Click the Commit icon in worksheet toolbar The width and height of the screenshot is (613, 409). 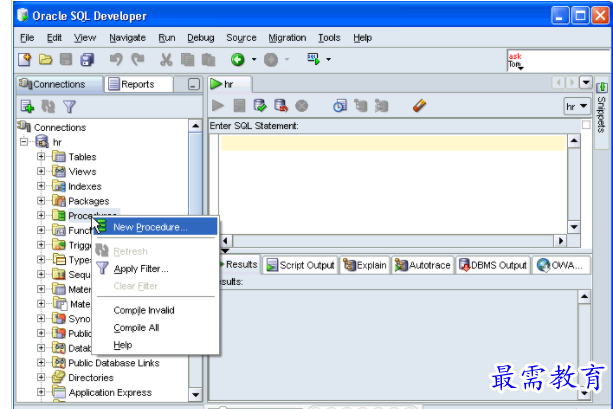click(x=260, y=106)
